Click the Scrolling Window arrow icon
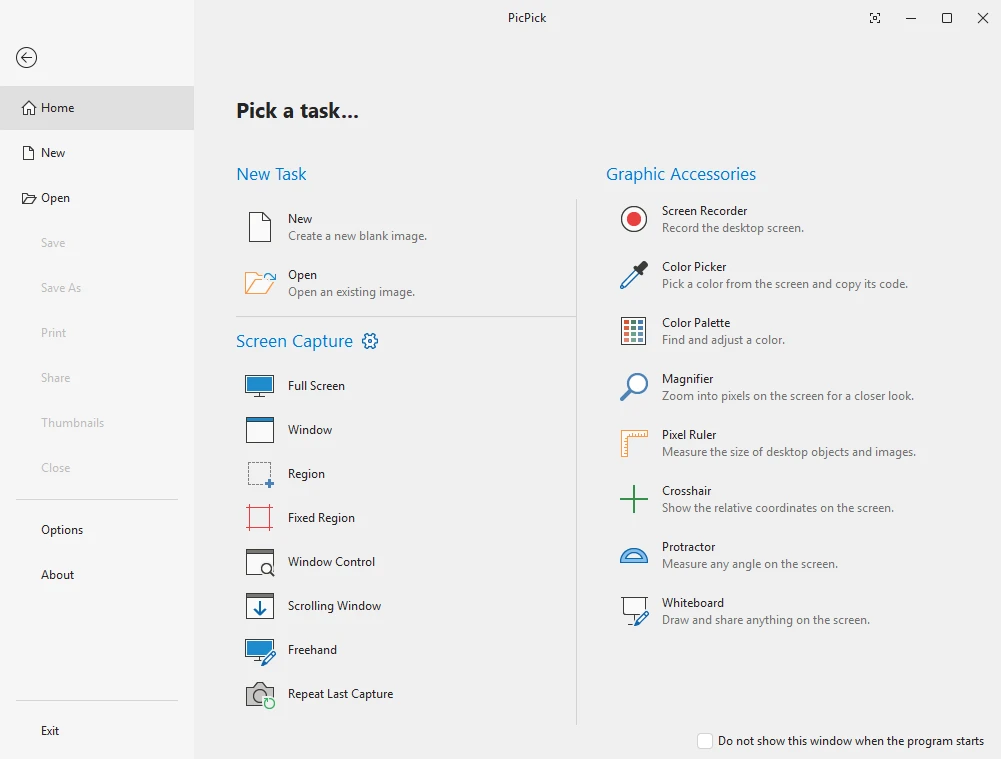This screenshot has width=1001, height=759. (260, 606)
